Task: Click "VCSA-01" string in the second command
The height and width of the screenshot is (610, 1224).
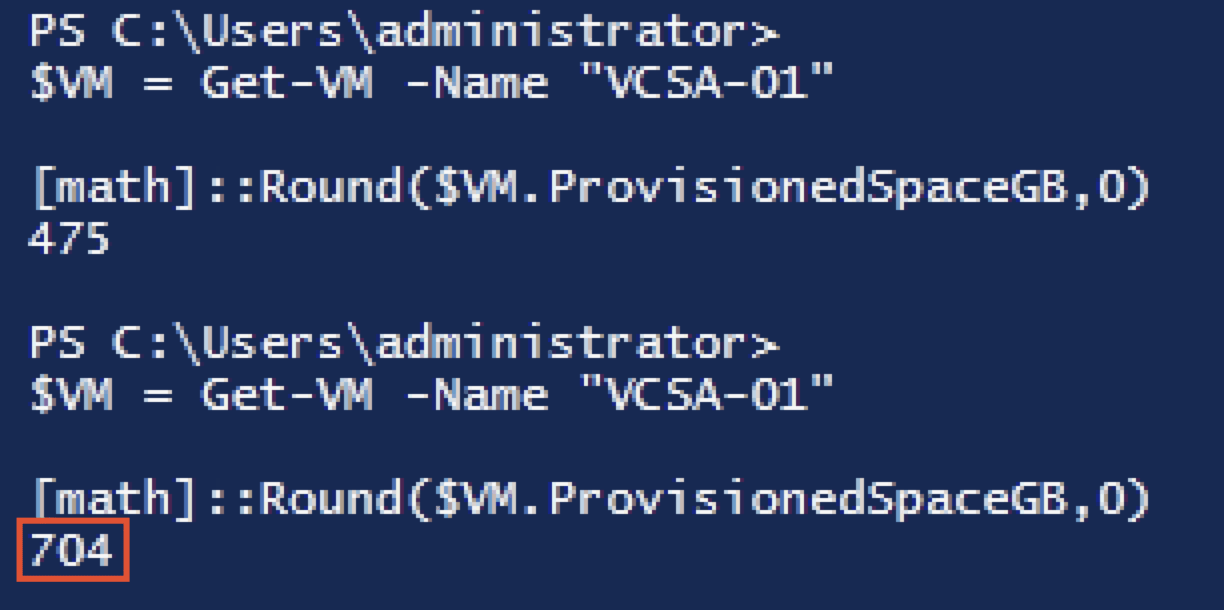Action: pos(707,393)
